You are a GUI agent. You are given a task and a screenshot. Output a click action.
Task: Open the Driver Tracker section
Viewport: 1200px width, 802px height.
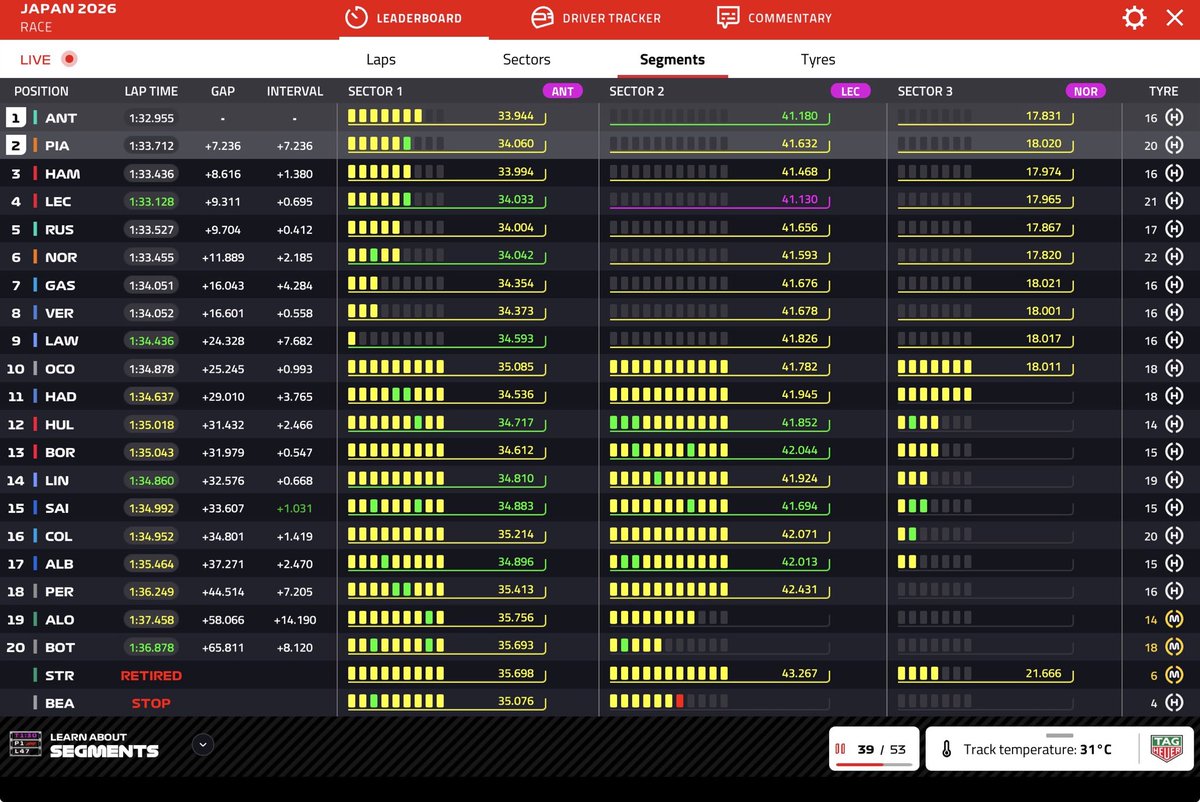596,18
